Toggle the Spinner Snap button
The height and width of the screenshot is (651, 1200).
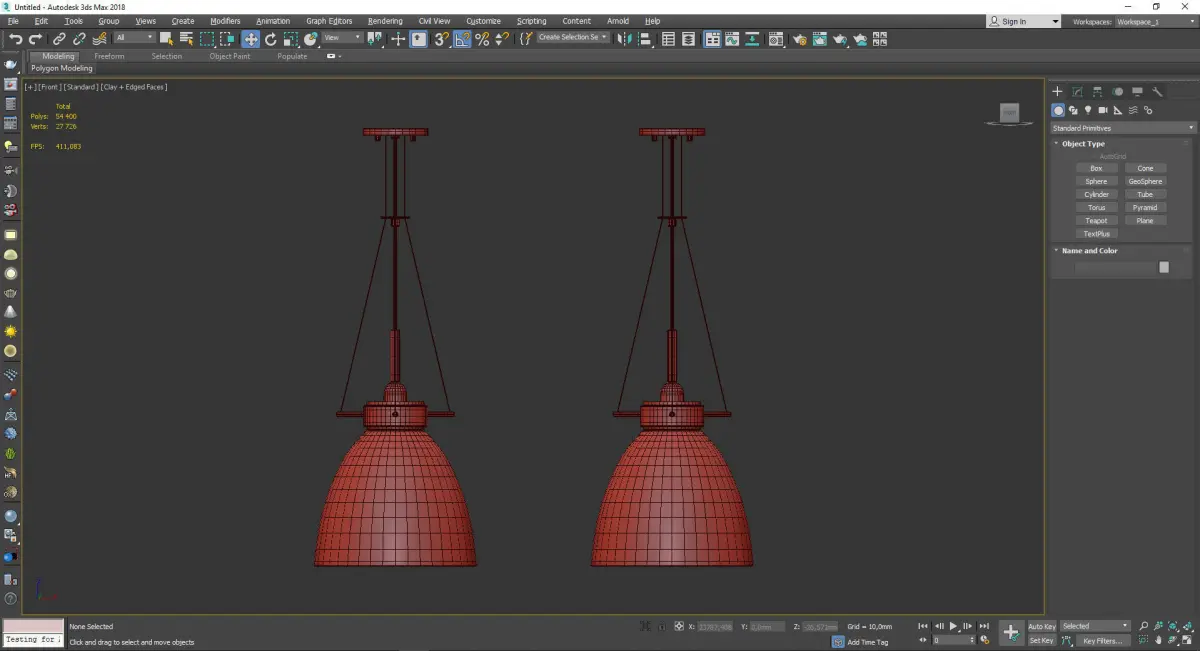pos(502,39)
